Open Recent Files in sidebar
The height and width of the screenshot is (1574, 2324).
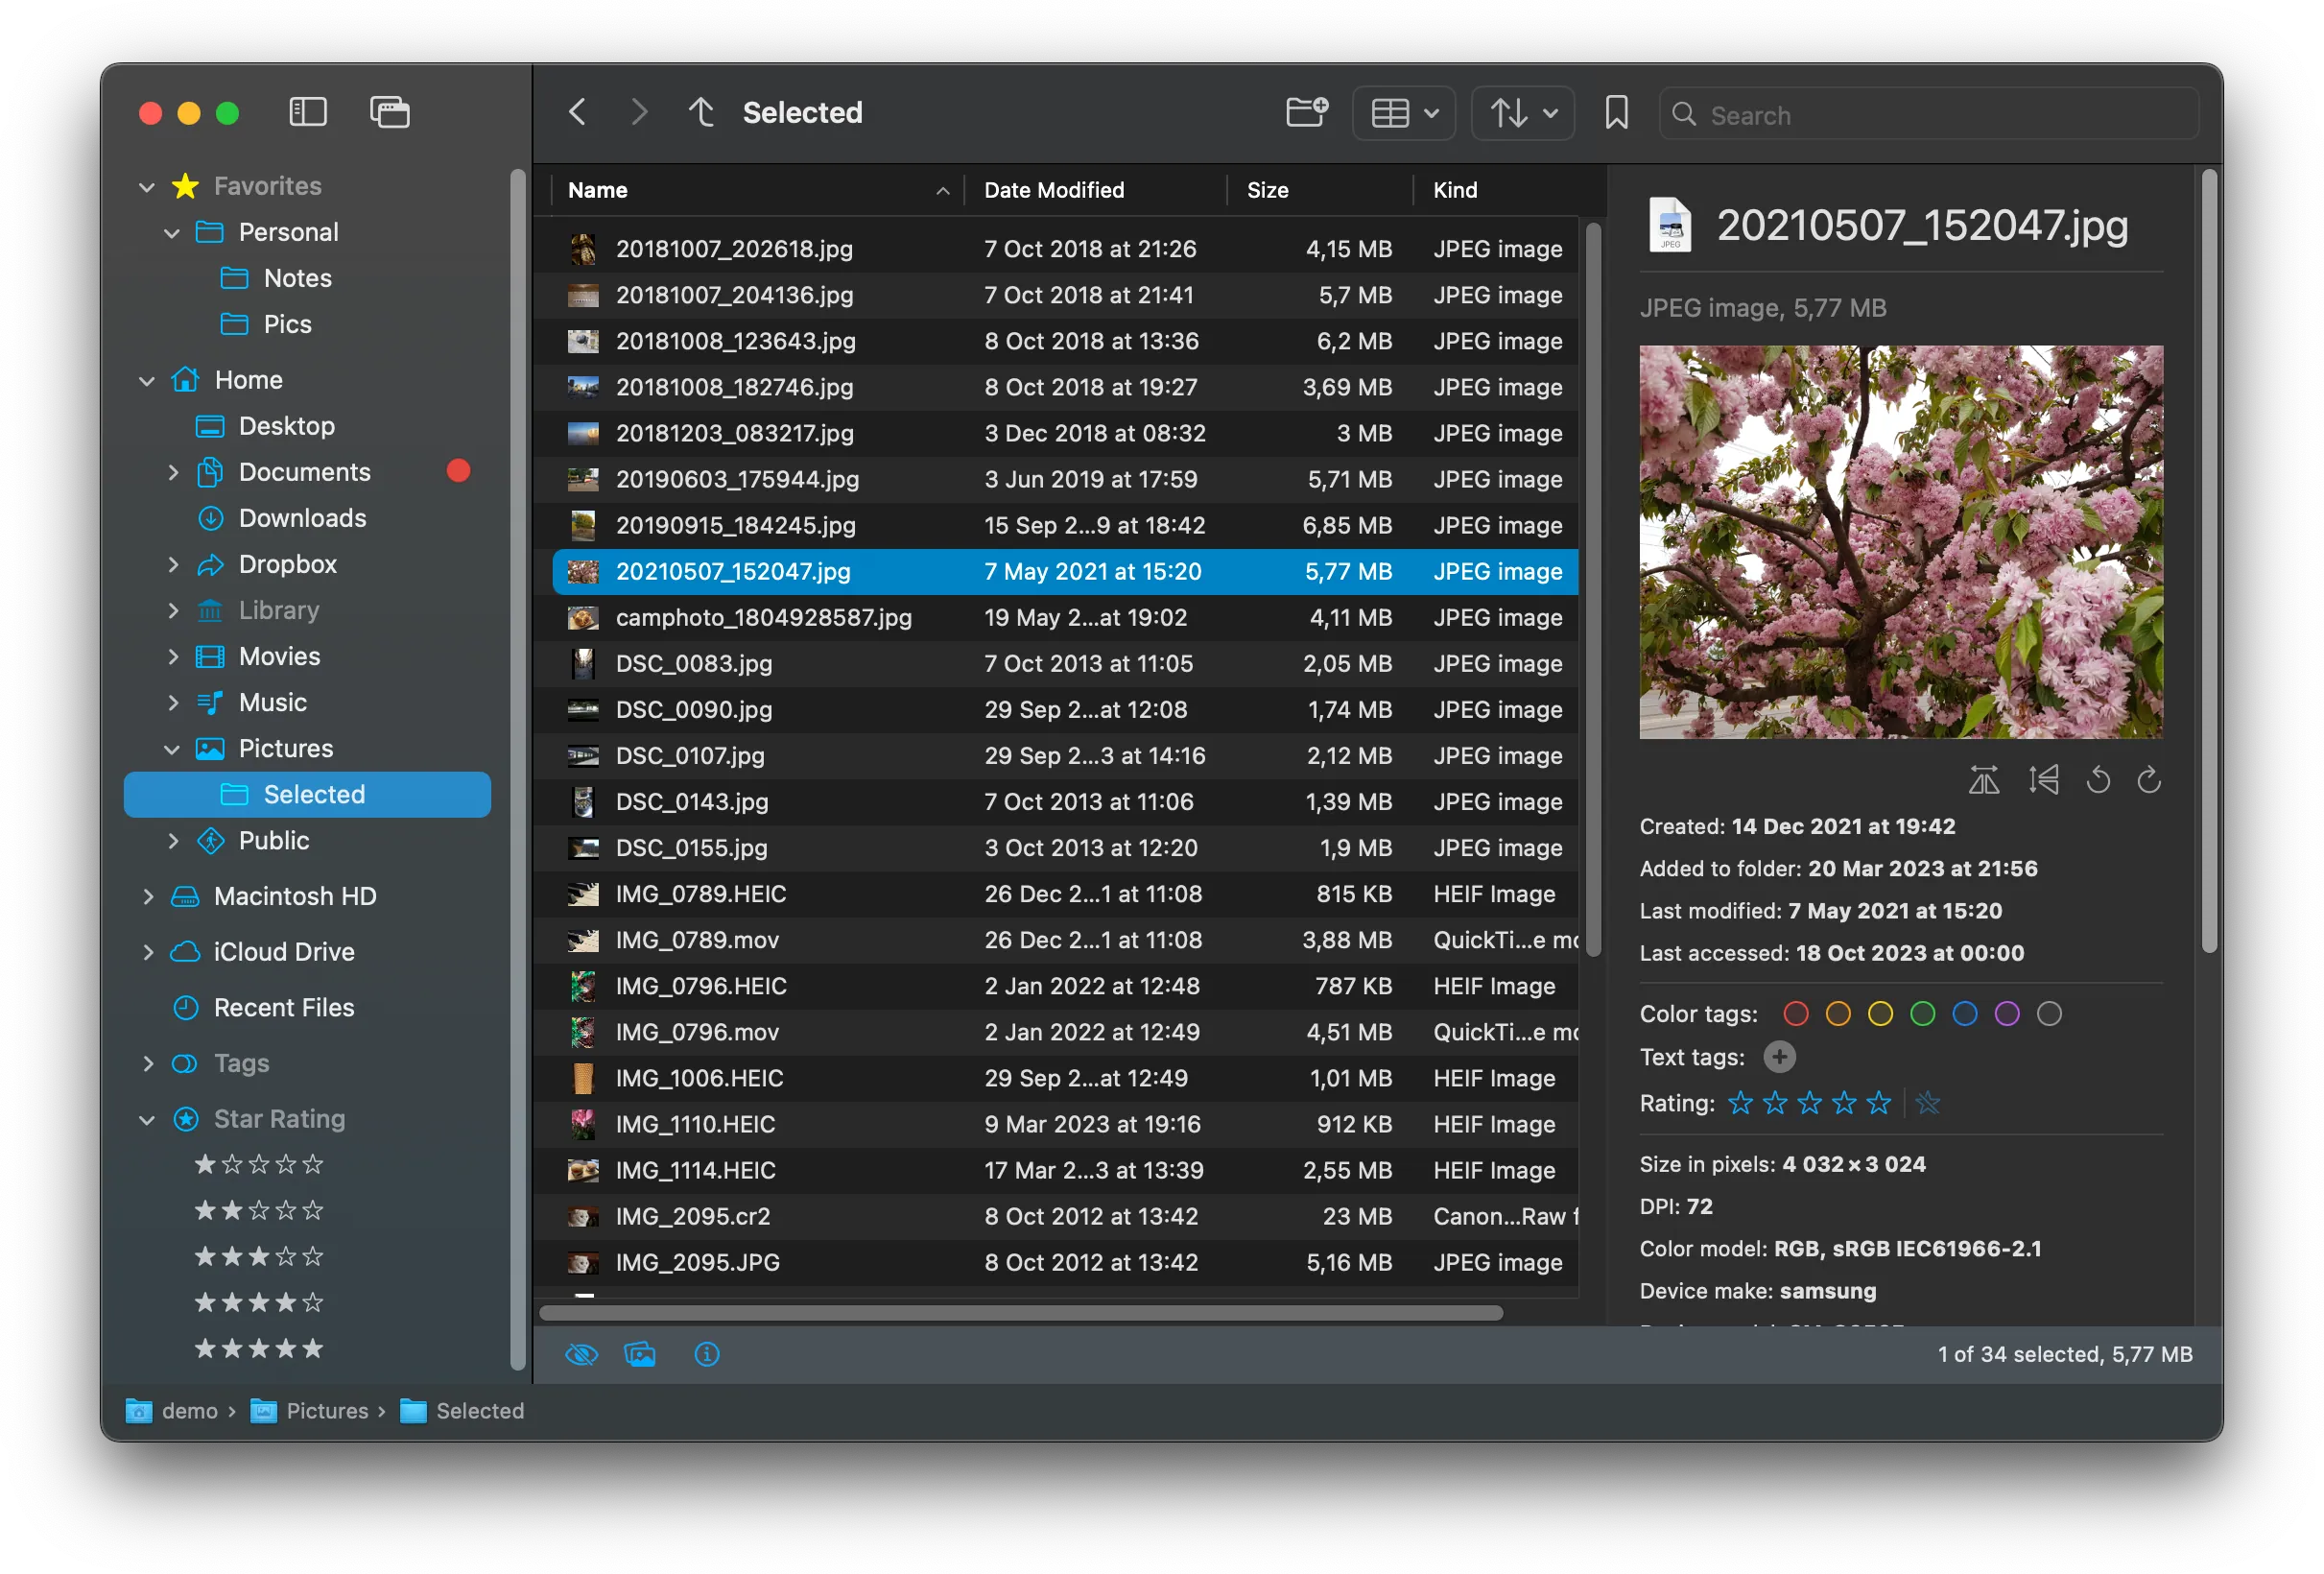tap(284, 1007)
